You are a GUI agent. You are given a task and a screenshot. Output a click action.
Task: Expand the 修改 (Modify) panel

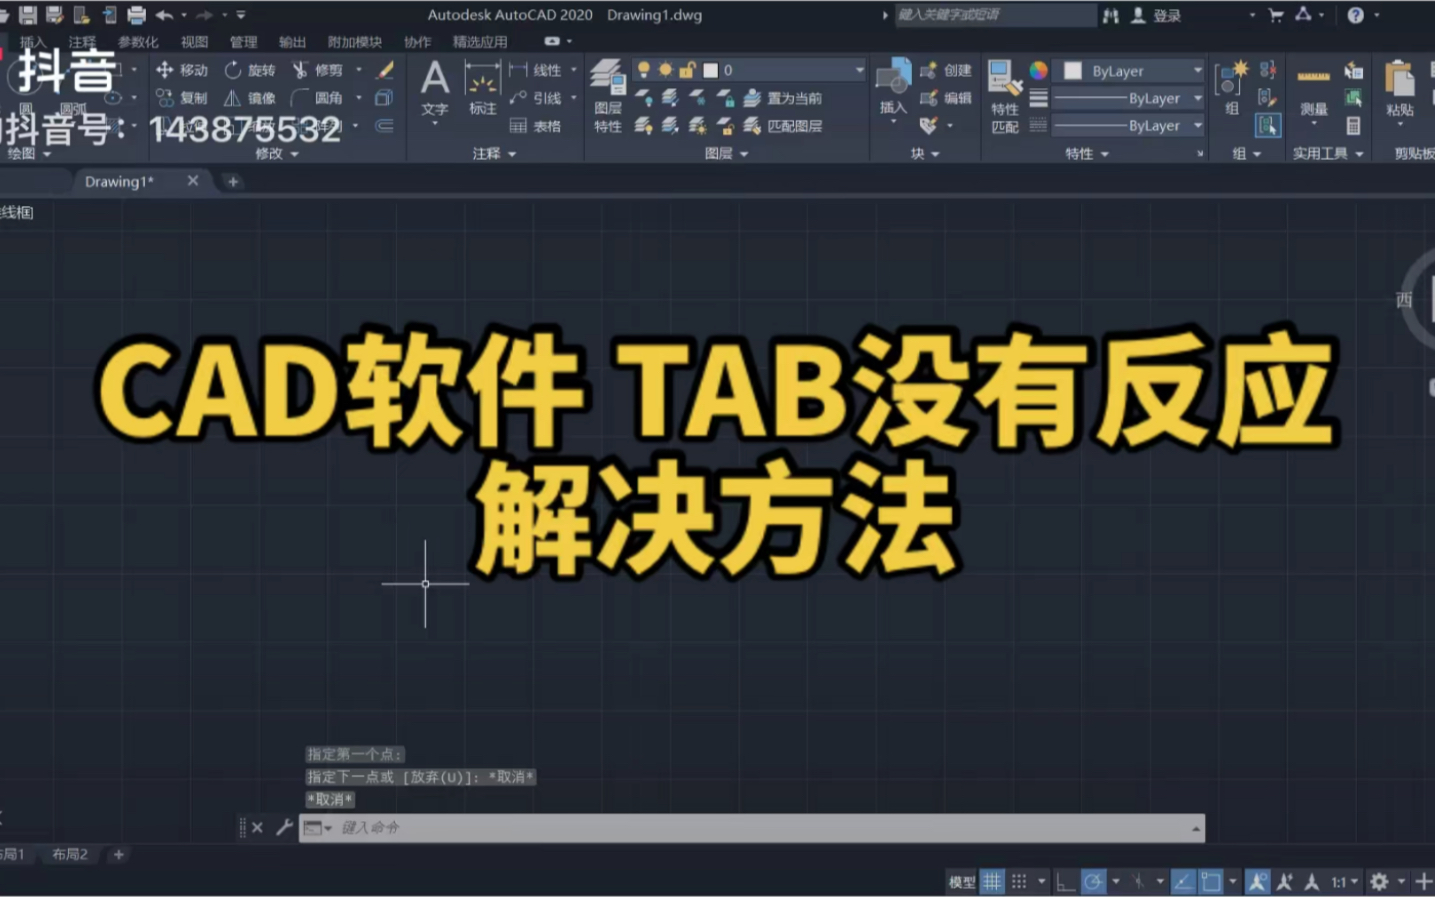[276, 153]
